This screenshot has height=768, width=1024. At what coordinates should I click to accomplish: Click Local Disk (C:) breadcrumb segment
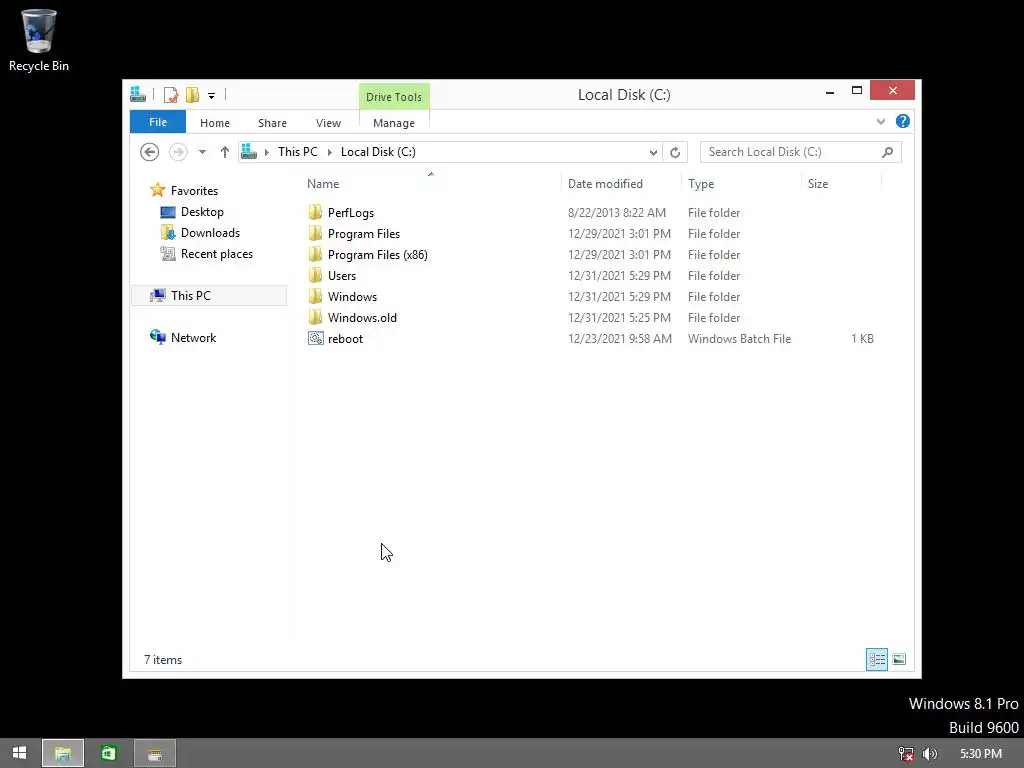click(378, 152)
